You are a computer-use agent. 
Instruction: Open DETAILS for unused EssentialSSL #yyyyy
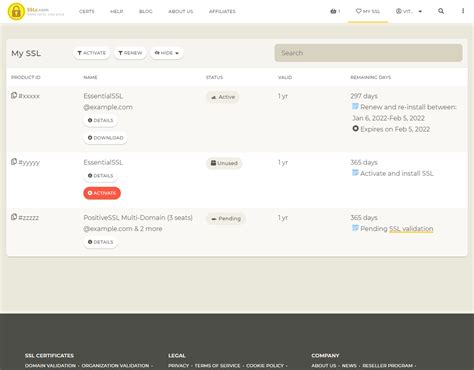100,176
